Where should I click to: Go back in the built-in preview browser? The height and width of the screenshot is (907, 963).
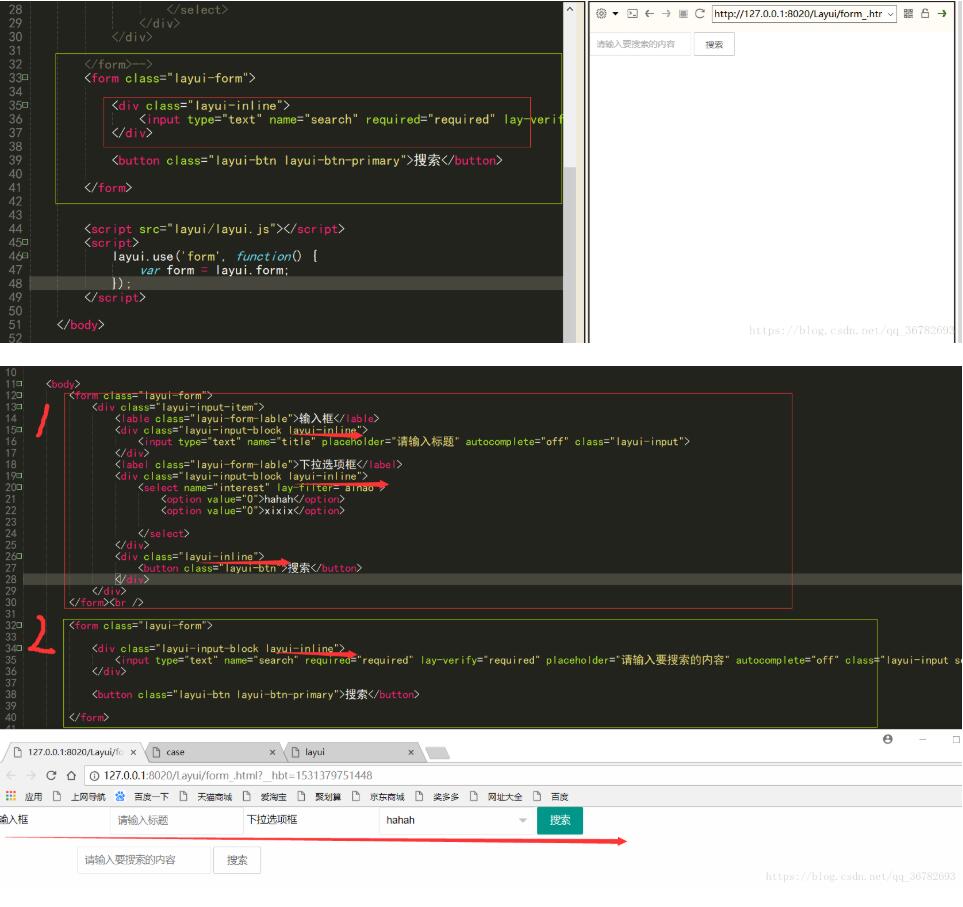point(649,14)
